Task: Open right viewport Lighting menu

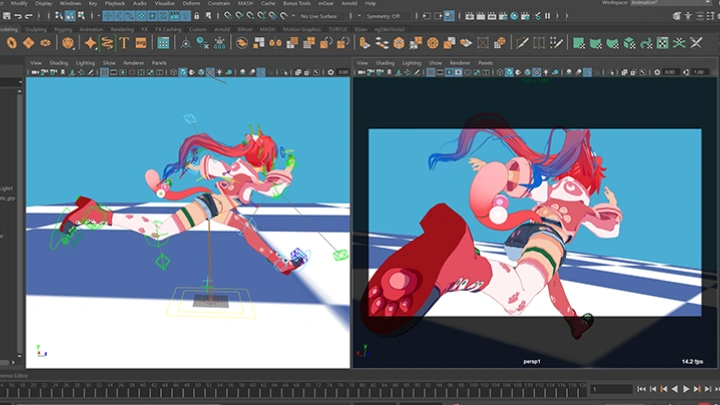Action: click(411, 63)
